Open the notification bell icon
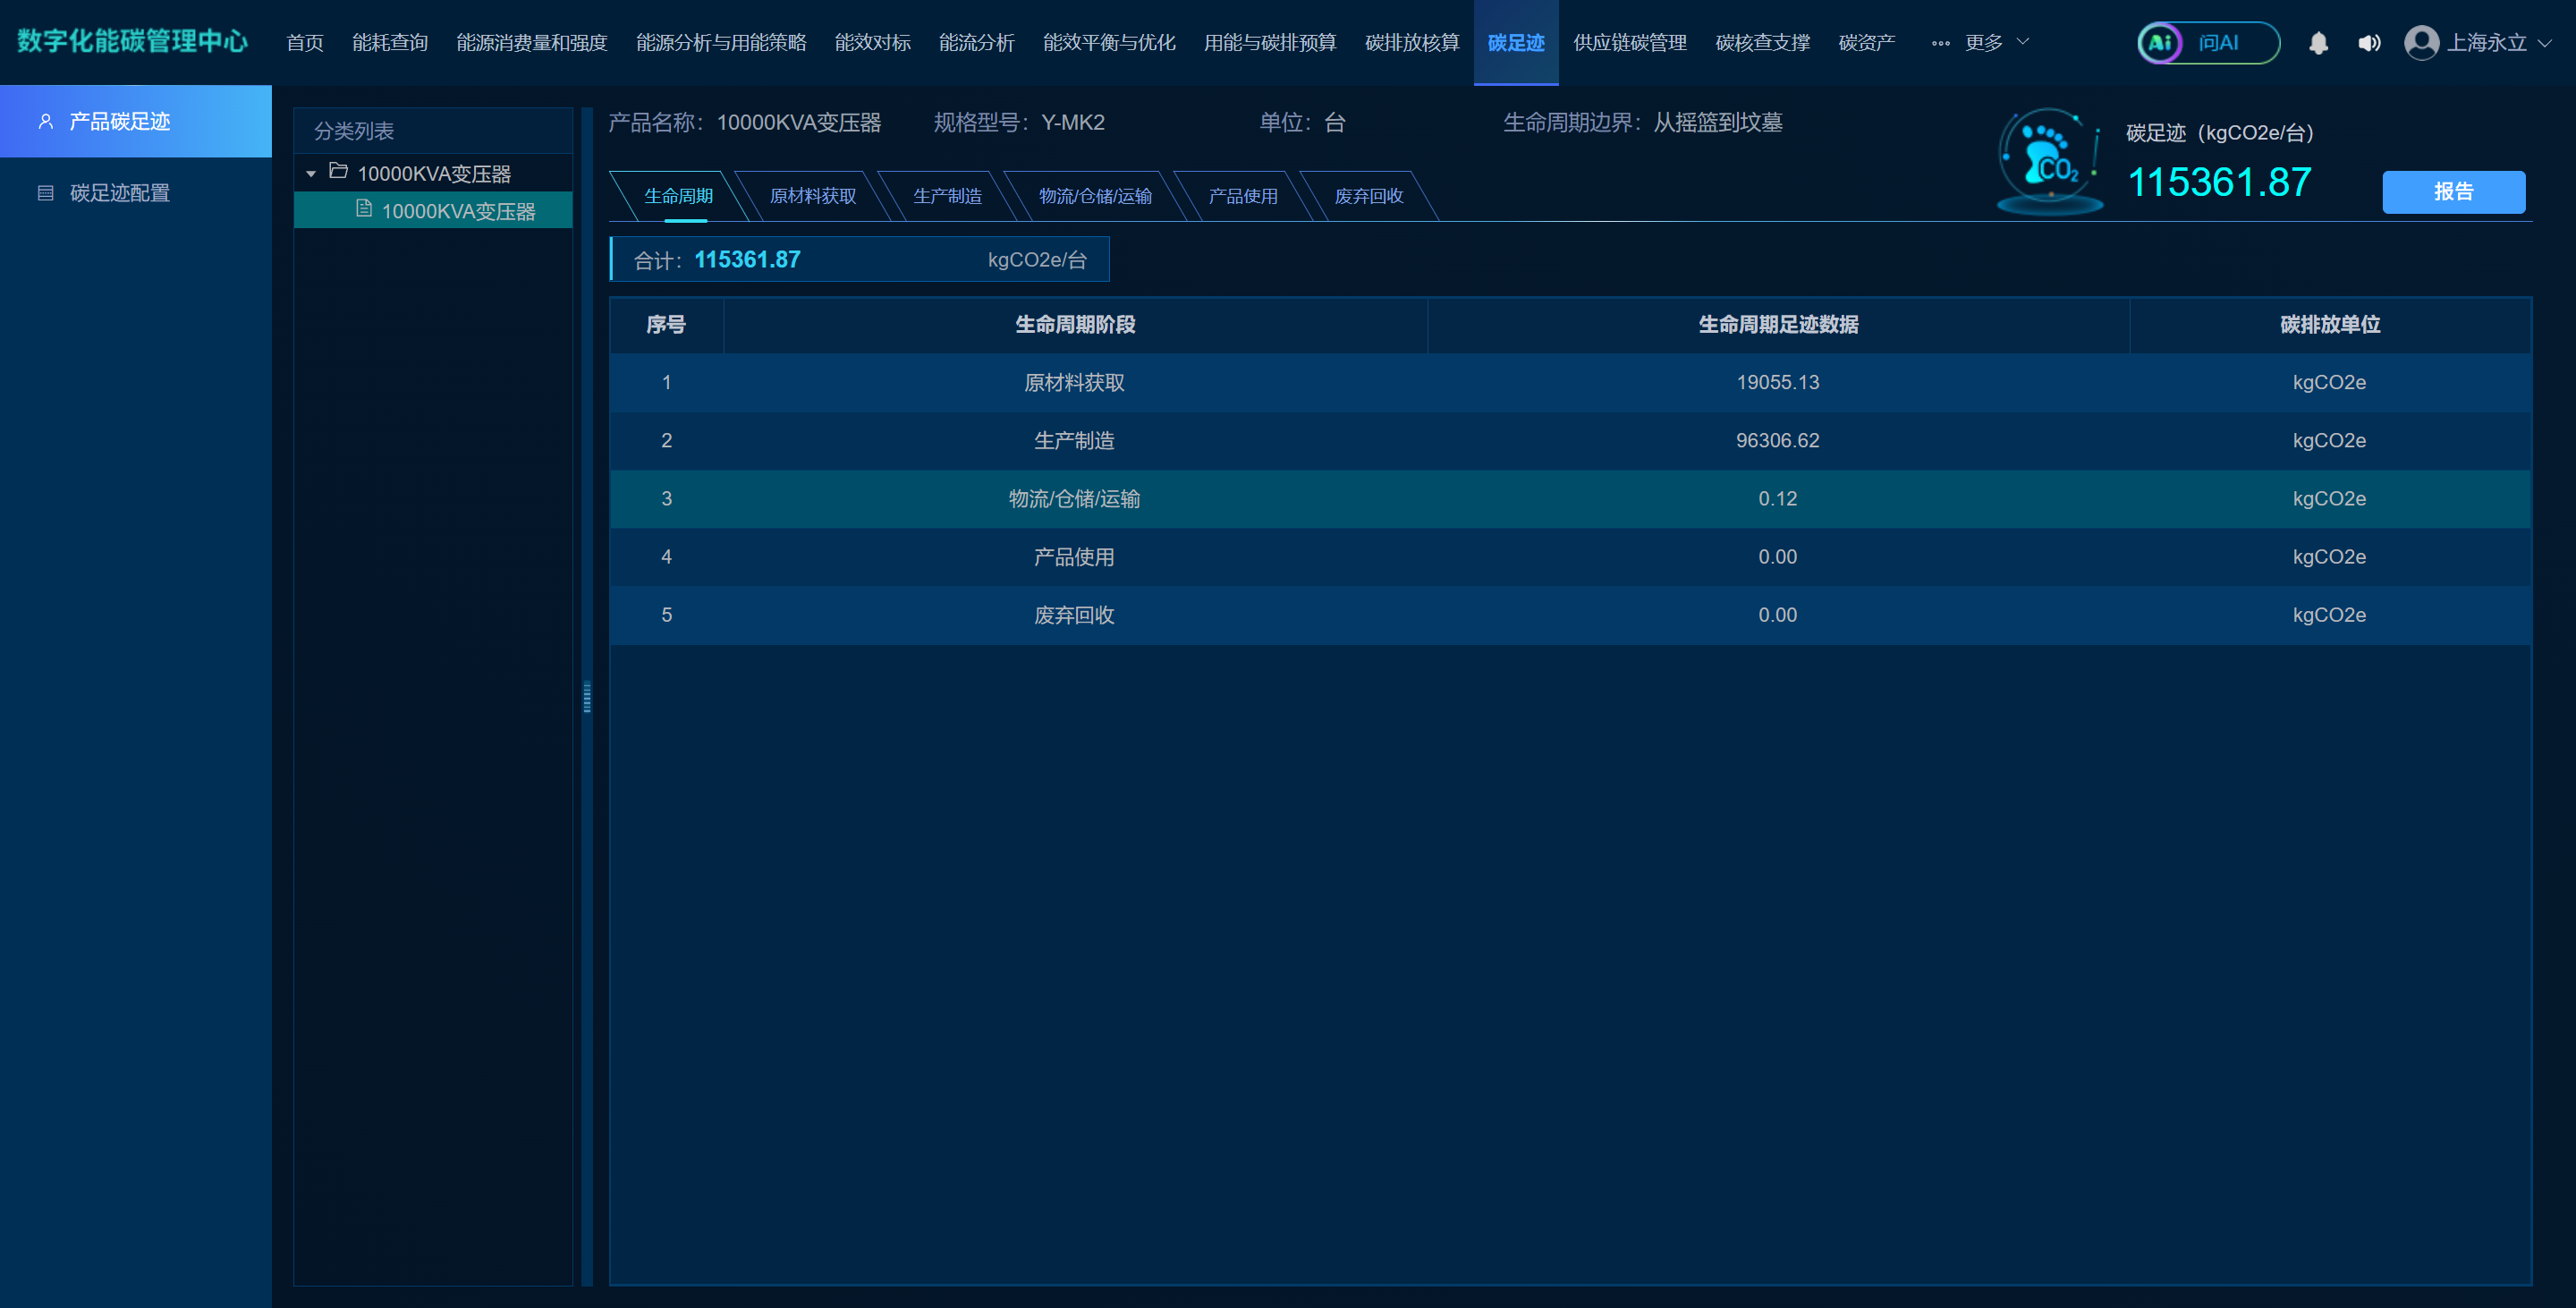This screenshot has width=2576, height=1308. pyautogui.click(x=2318, y=43)
